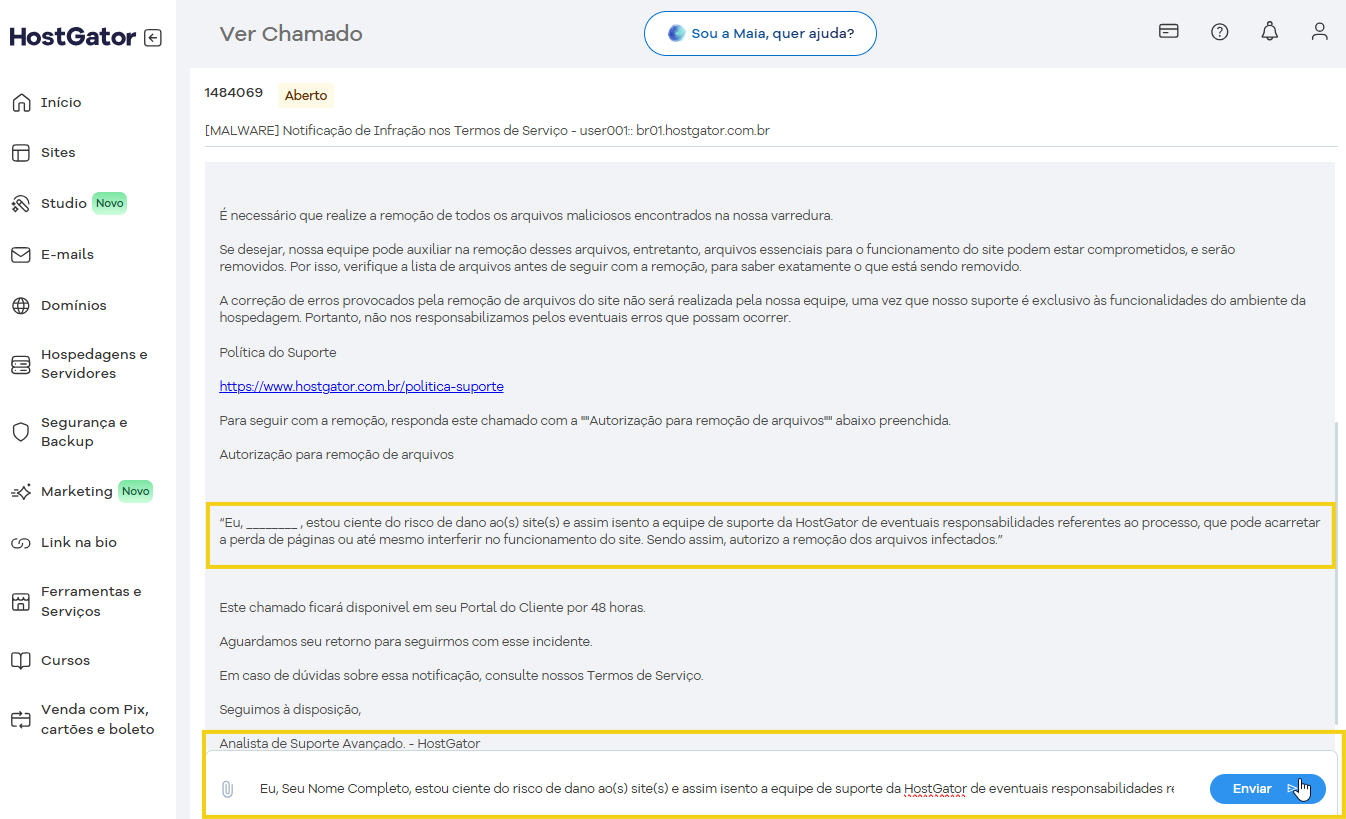This screenshot has height=819, width=1346.
Task: Click 'Sou a Maia, quer ajuda?' button
Action: tap(760, 33)
